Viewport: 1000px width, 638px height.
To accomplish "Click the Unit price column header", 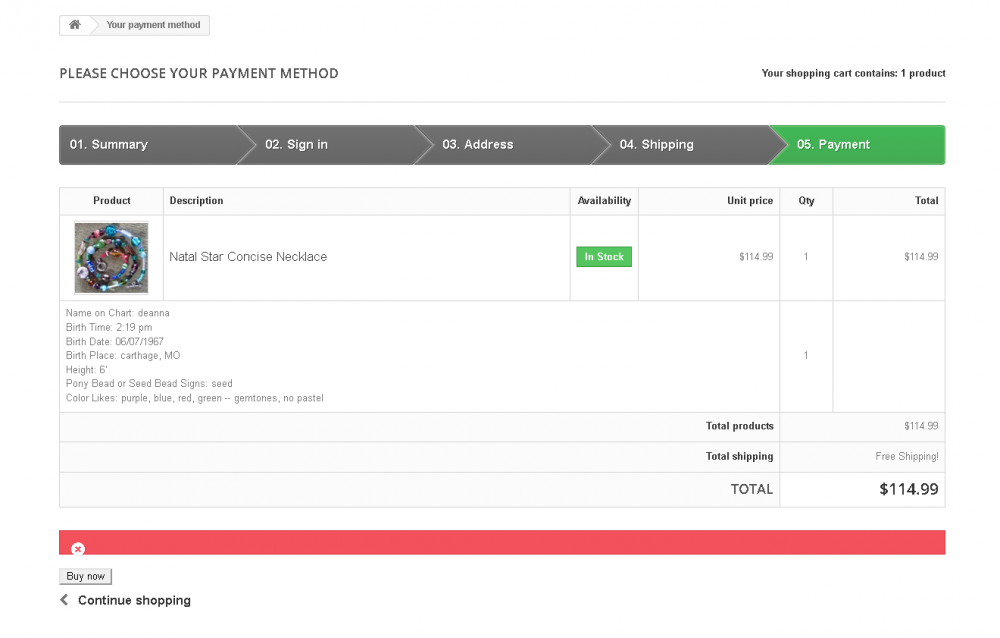I will 749,201.
